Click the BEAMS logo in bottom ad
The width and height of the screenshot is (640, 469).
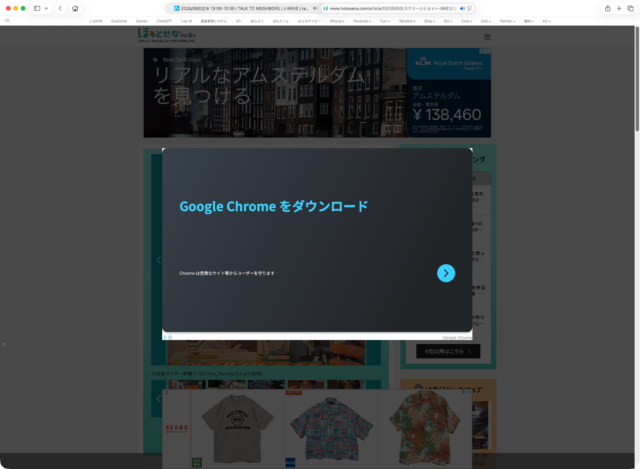tap(177, 428)
